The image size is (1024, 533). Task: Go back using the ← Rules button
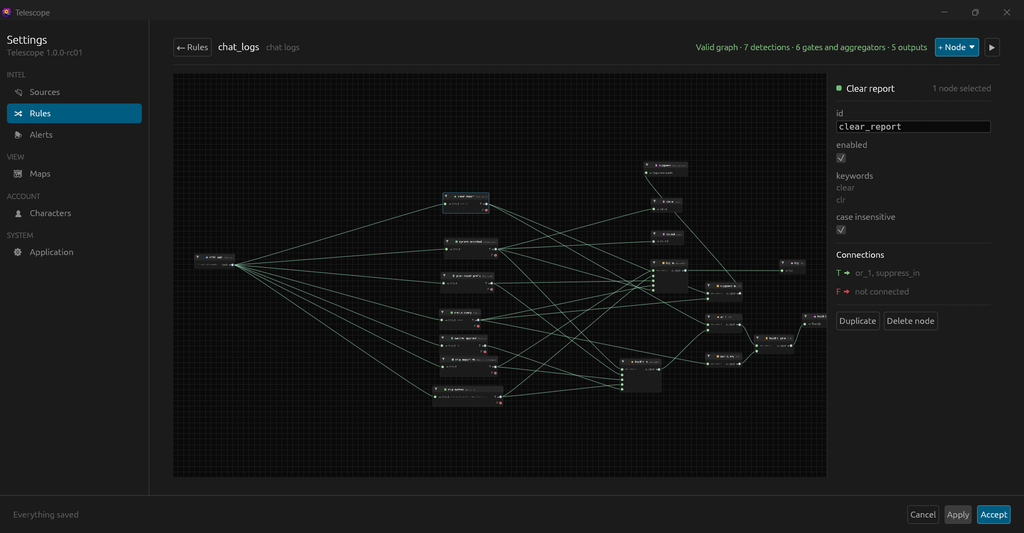193,47
